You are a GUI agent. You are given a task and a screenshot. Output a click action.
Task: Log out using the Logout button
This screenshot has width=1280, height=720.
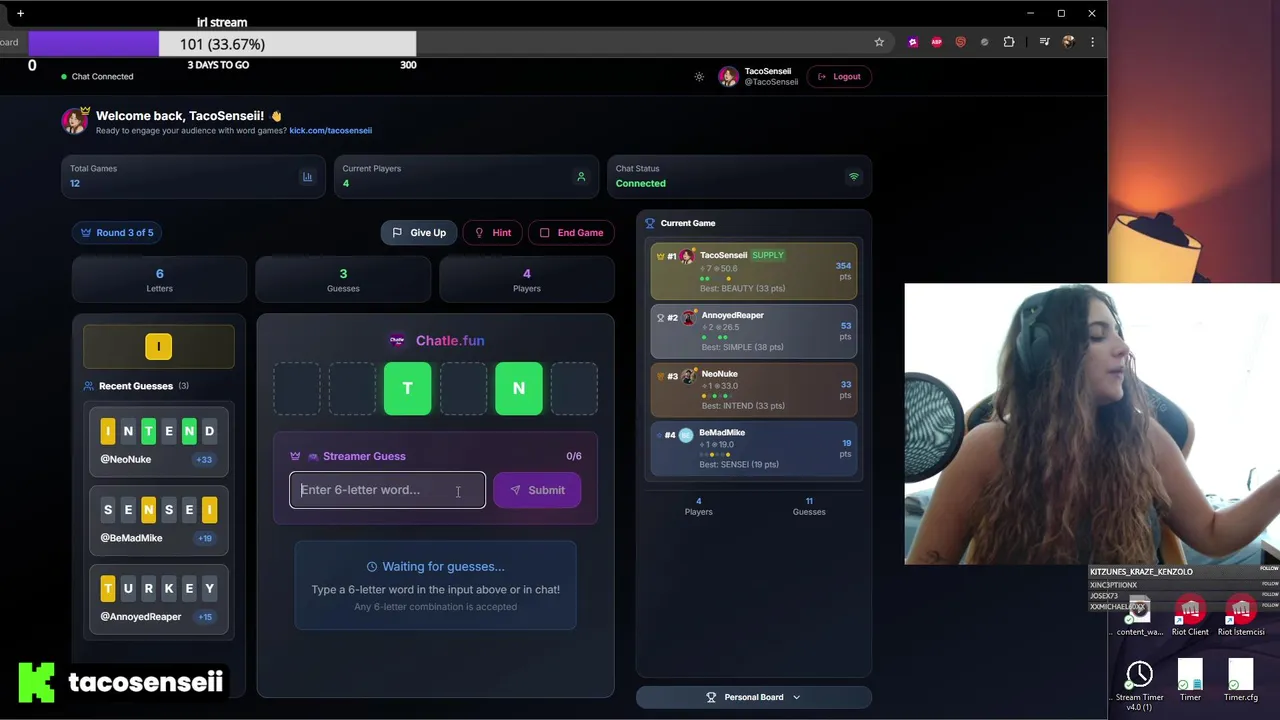click(x=839, y=76)
